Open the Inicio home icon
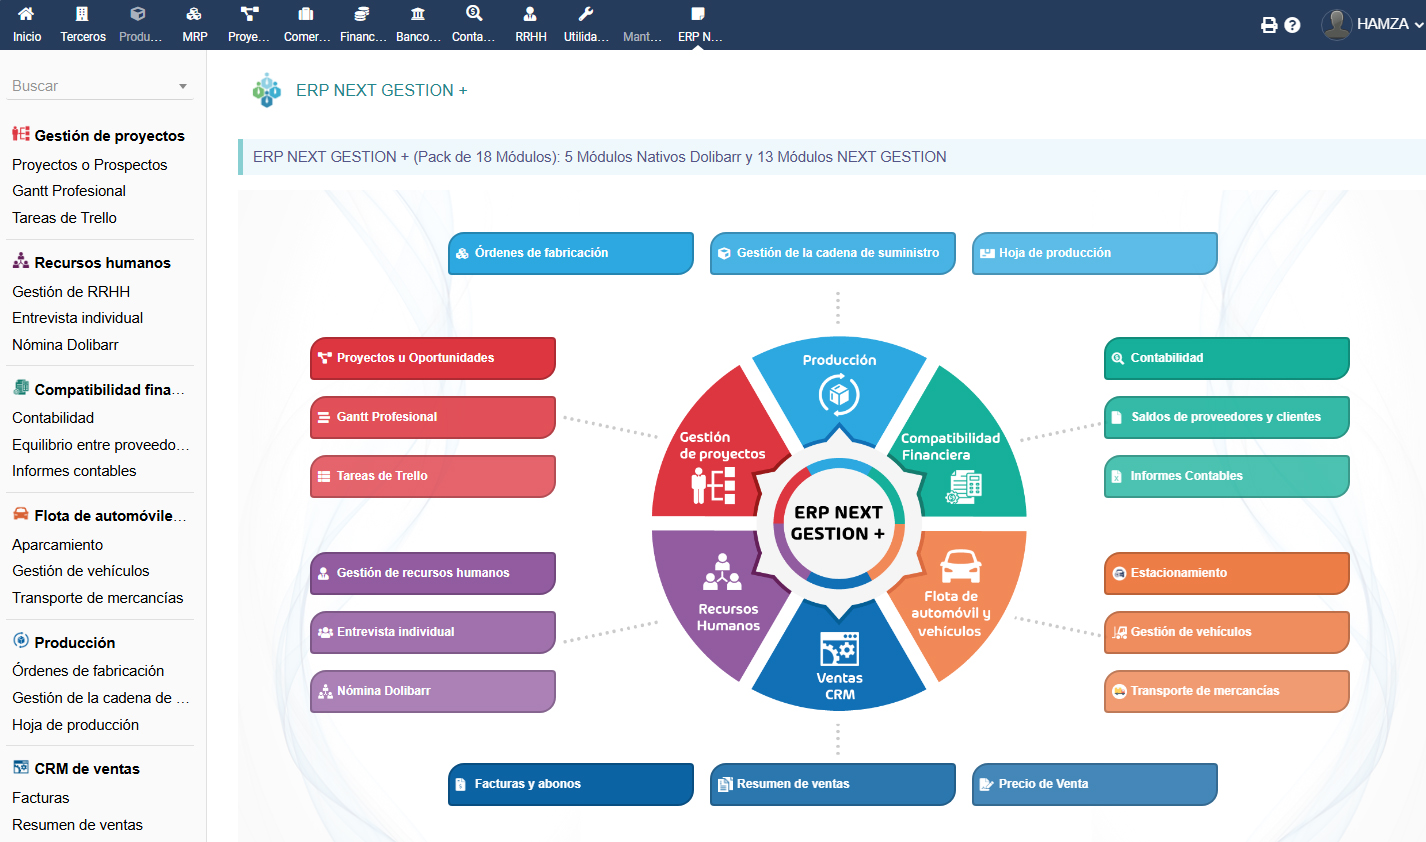 27,14
